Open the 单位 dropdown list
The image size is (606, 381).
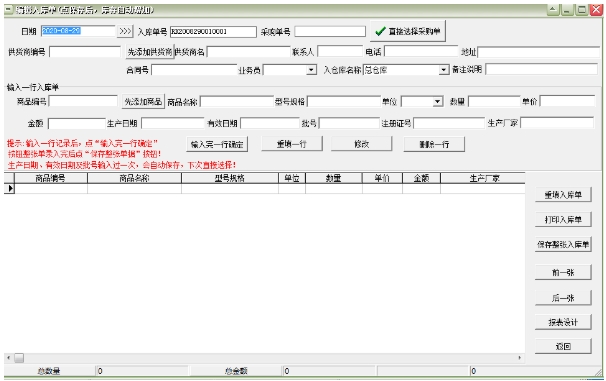point(437,102)
